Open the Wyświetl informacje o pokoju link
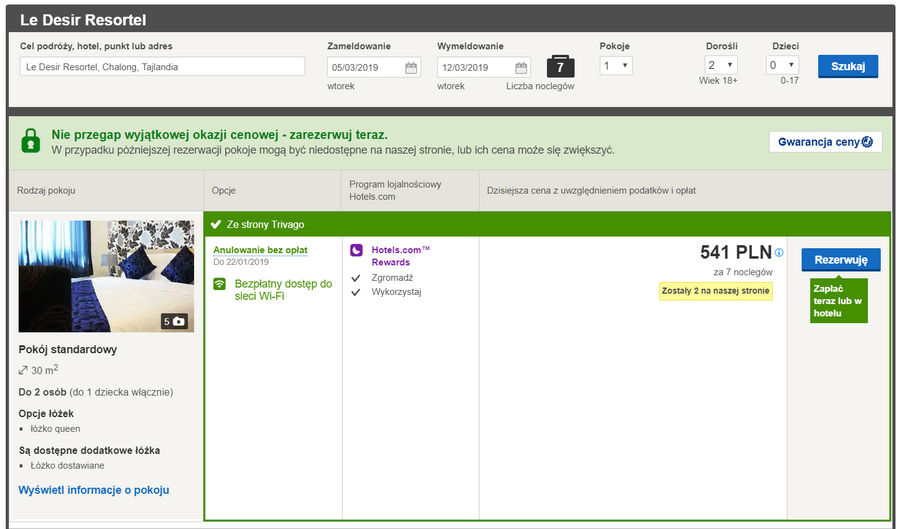The height and width of the screenshot is (529, 900). coord(94,490)
